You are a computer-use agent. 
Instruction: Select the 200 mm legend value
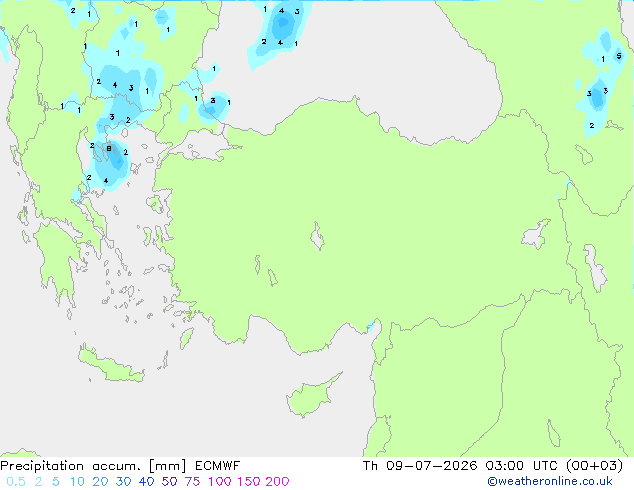click(277, 482)
